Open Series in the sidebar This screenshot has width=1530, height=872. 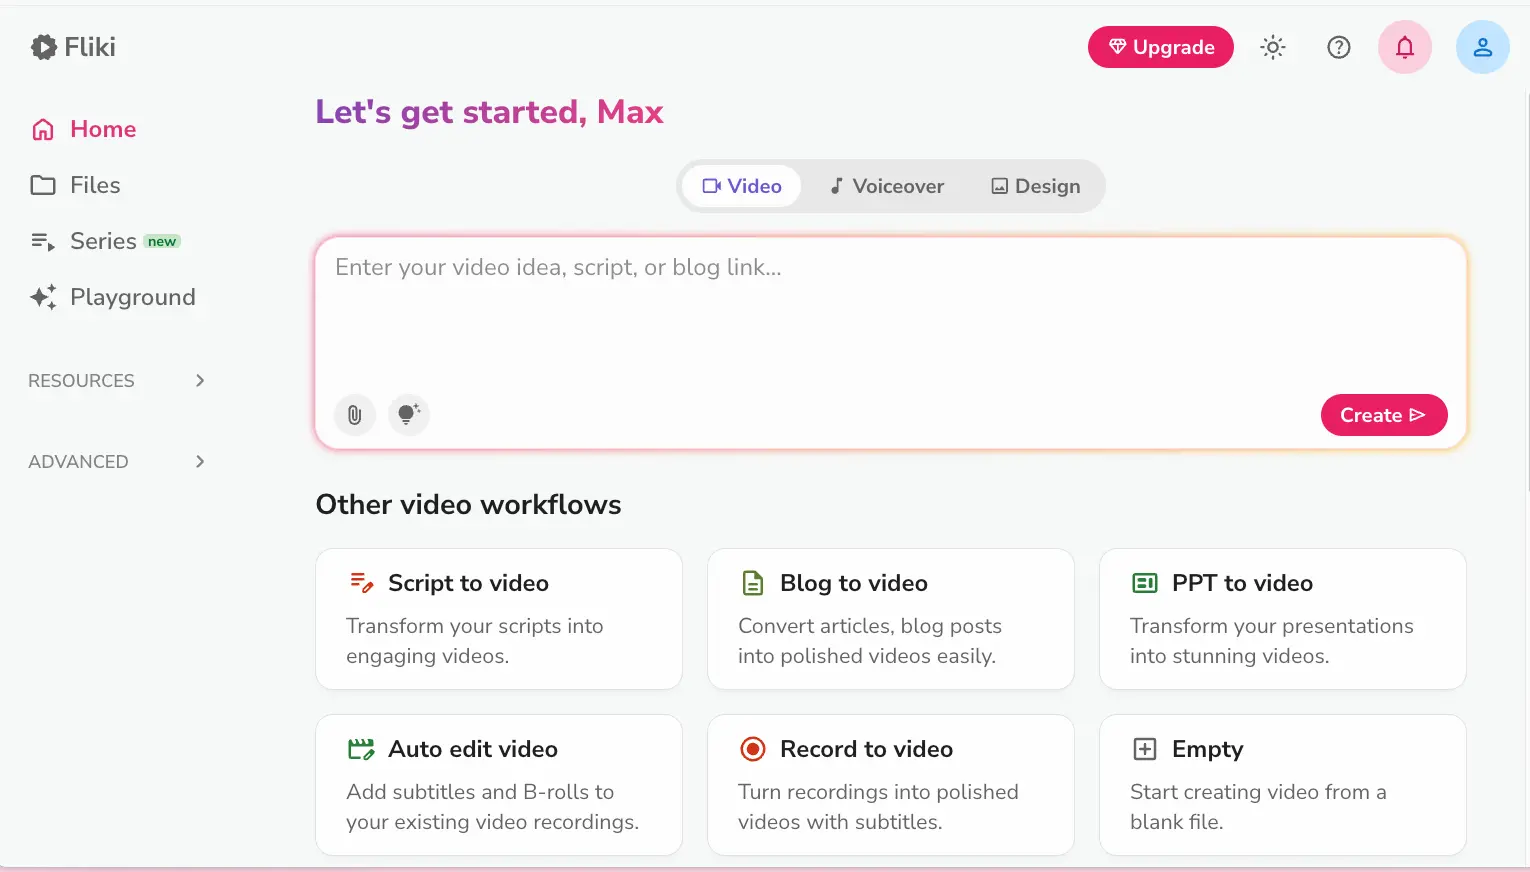point(103,241)
